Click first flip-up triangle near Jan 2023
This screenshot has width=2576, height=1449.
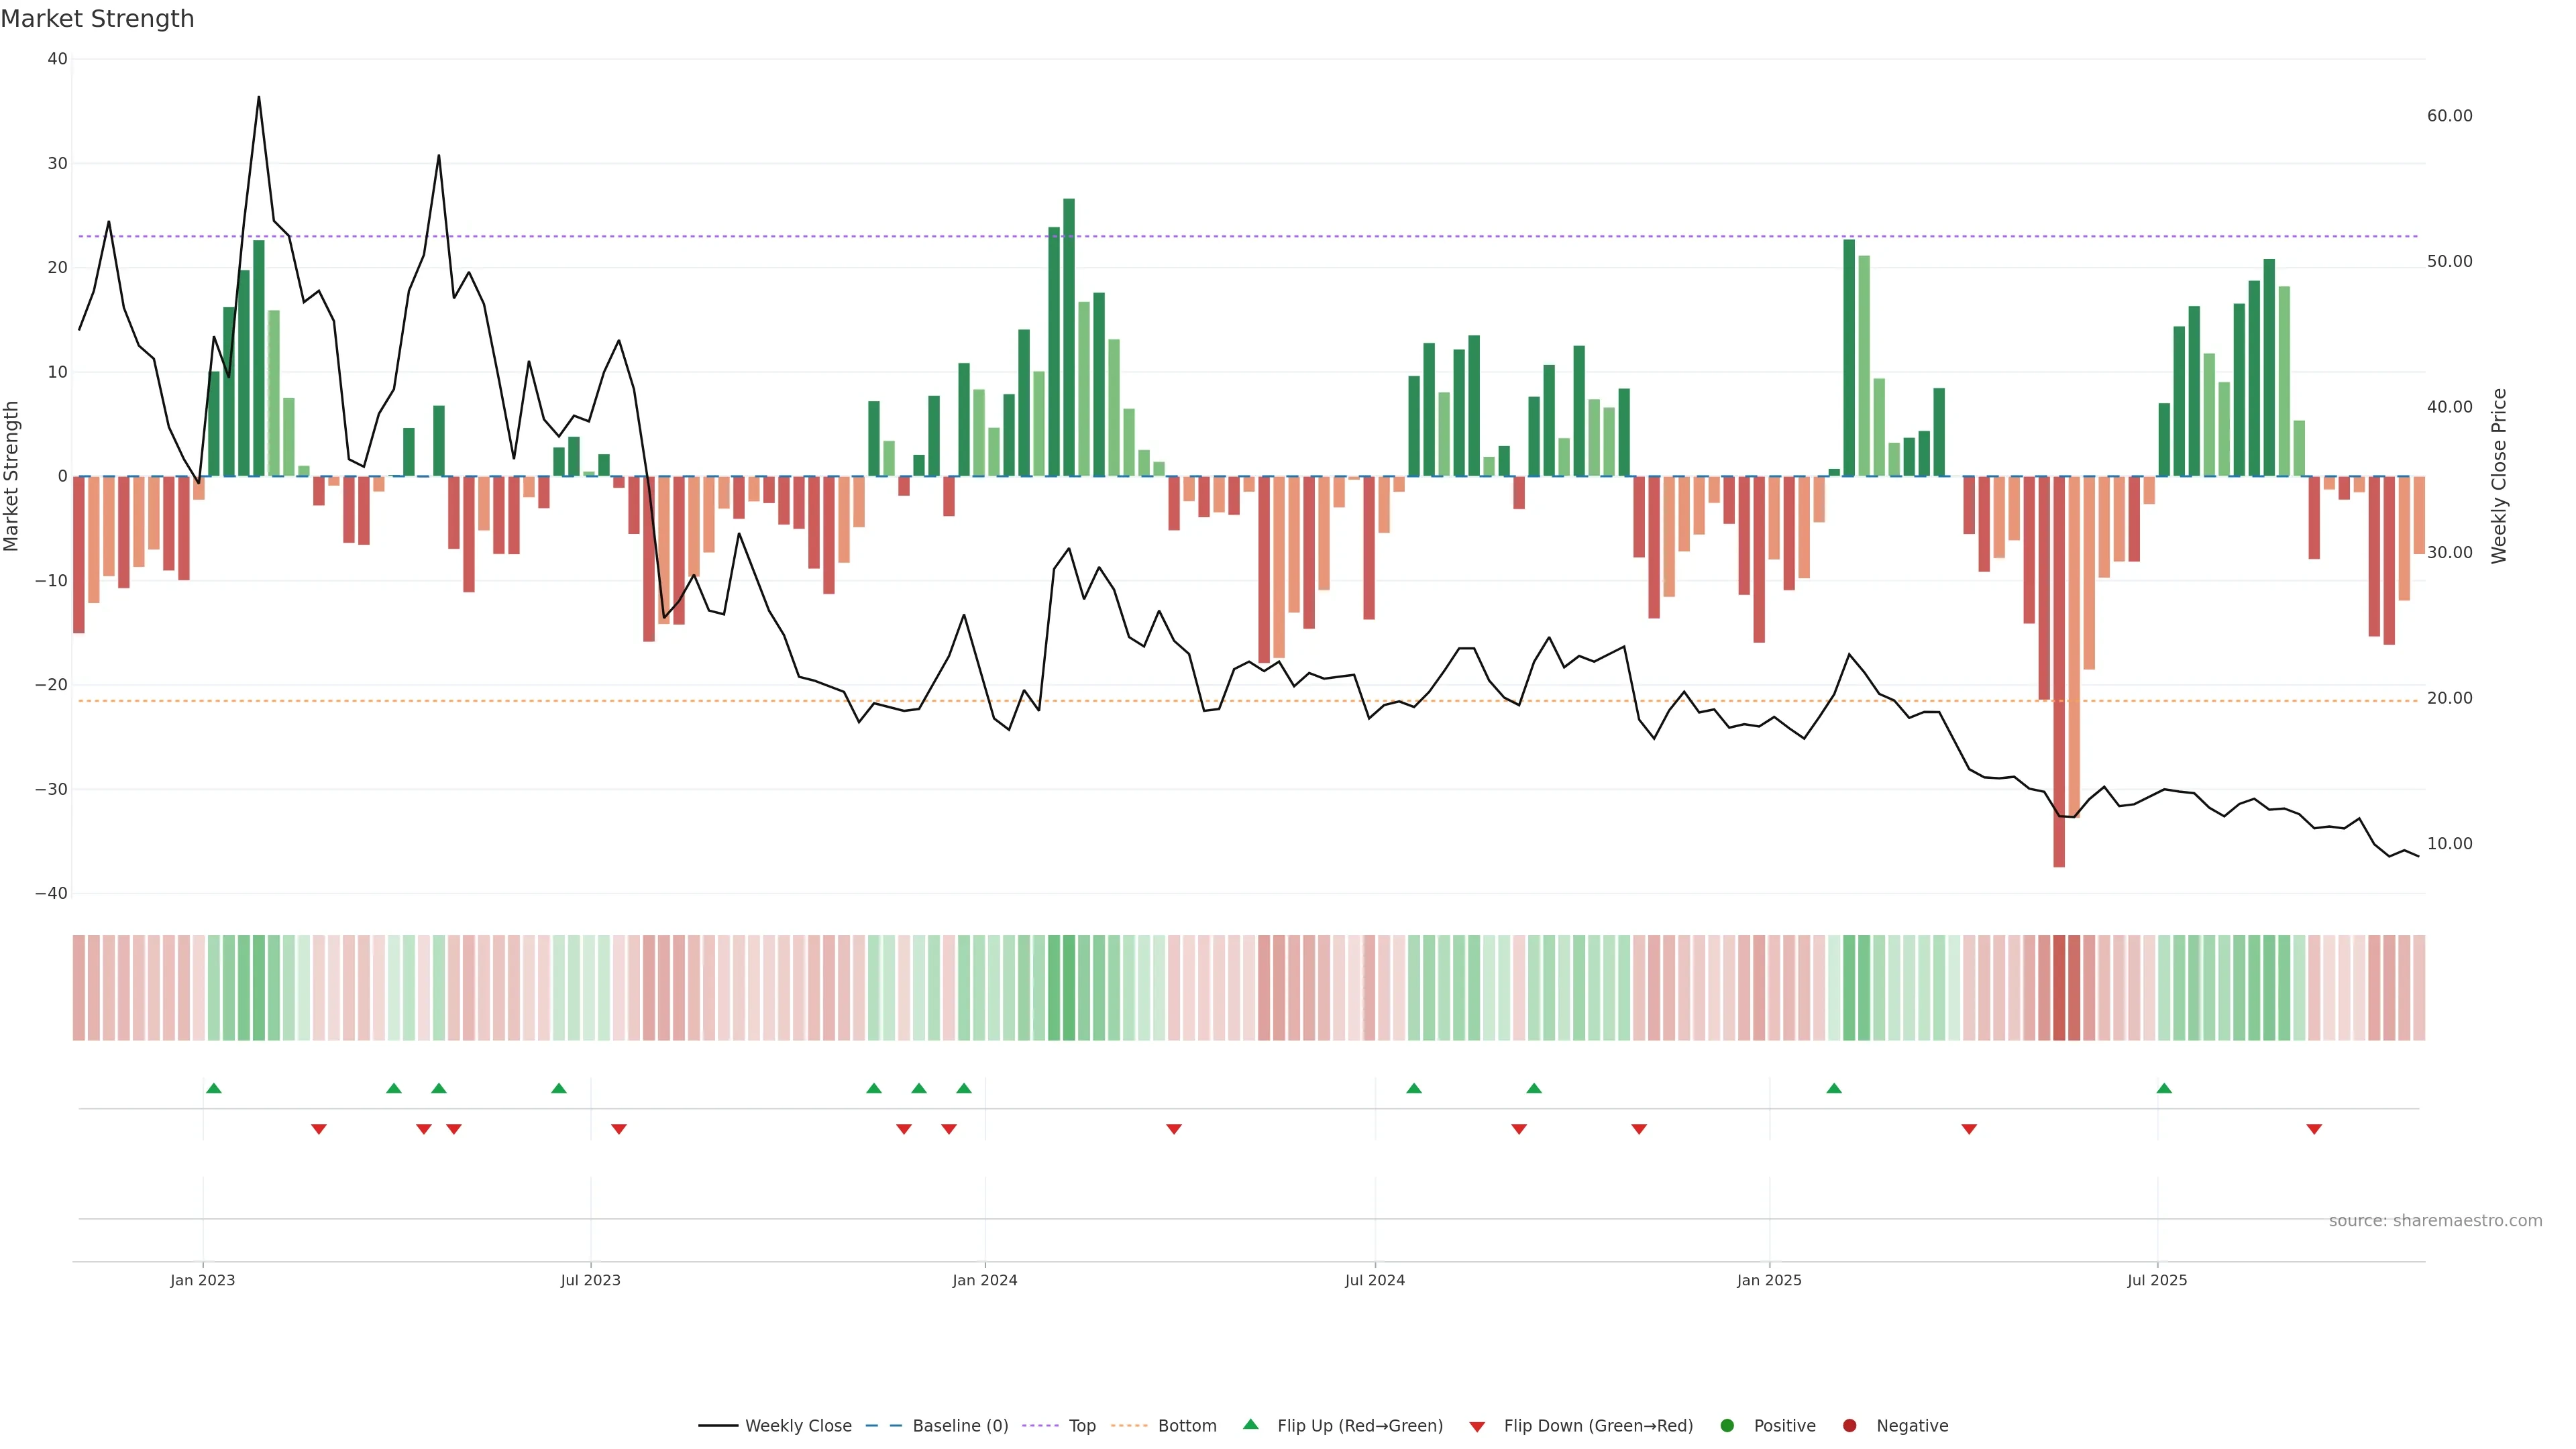(x=213, y=1088)
